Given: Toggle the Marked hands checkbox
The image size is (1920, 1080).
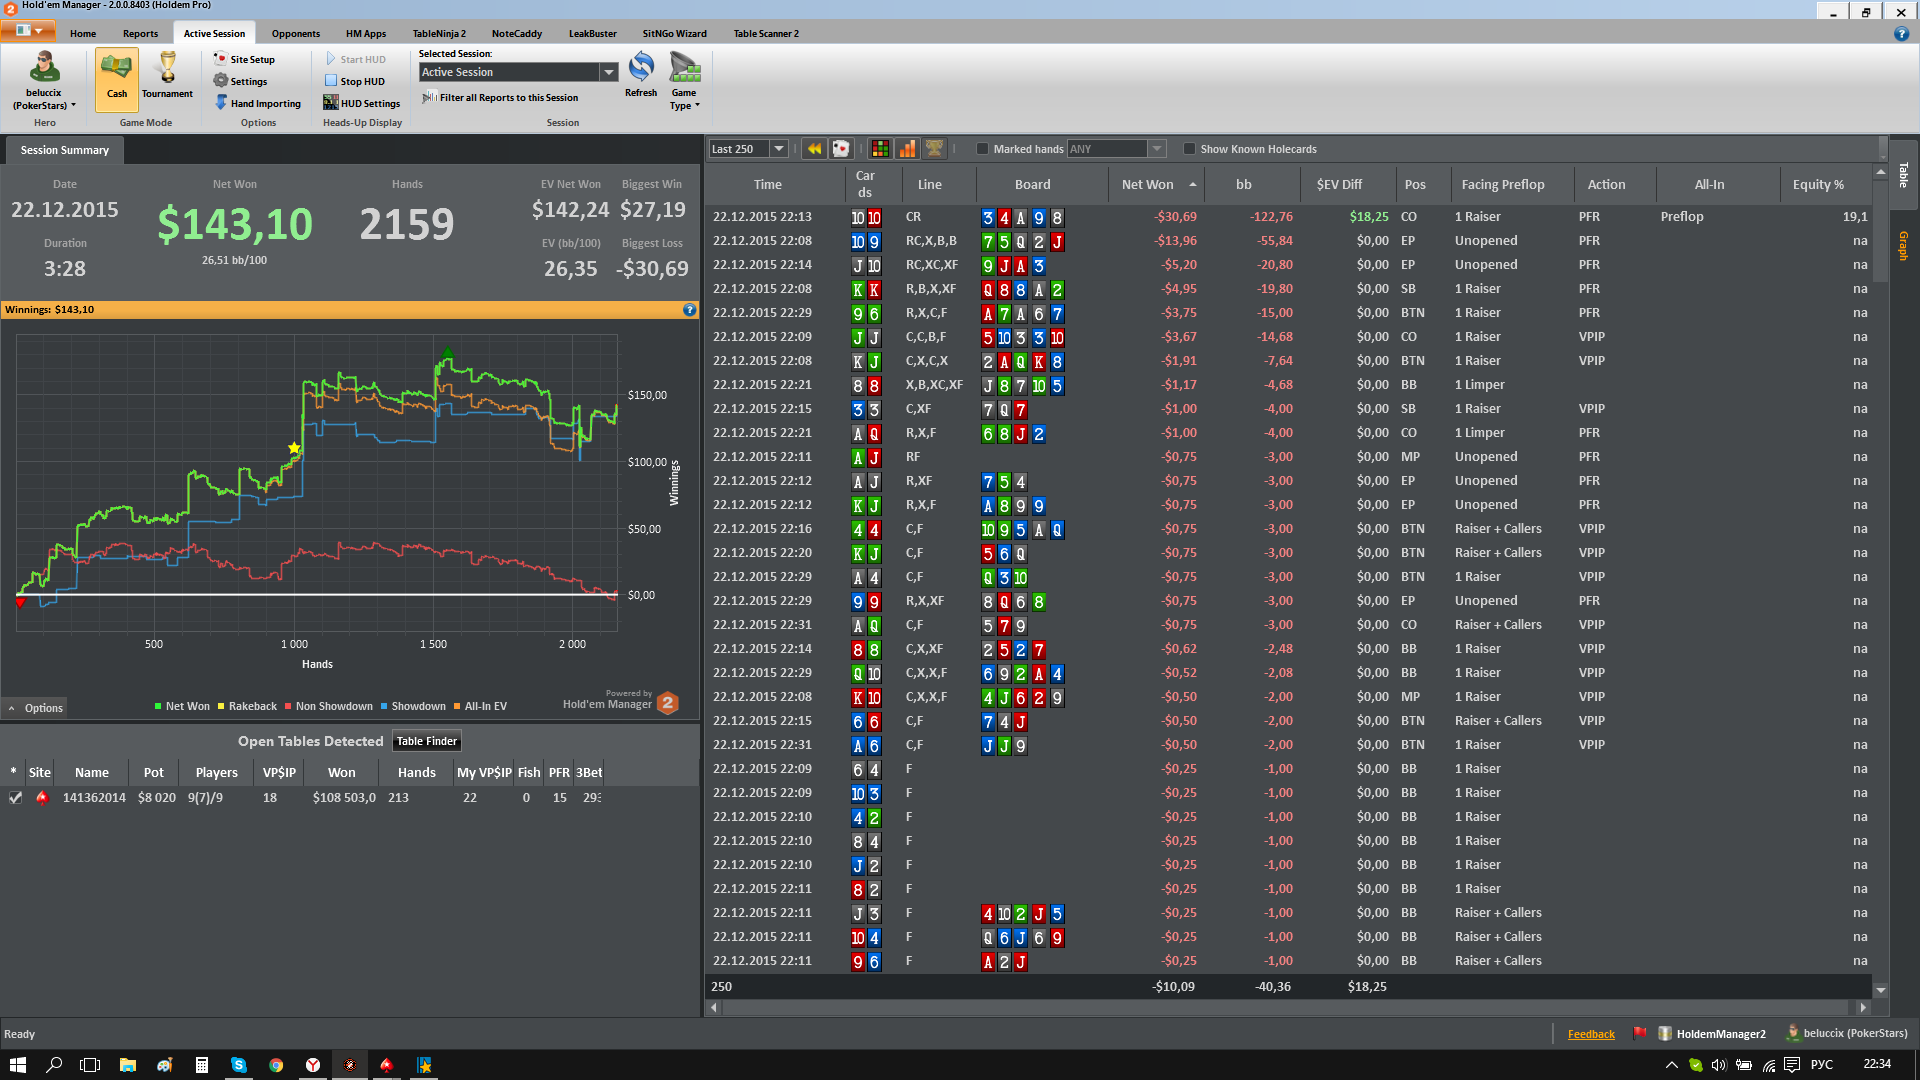Looking at the screenshot, I should [x=982, y=149].
